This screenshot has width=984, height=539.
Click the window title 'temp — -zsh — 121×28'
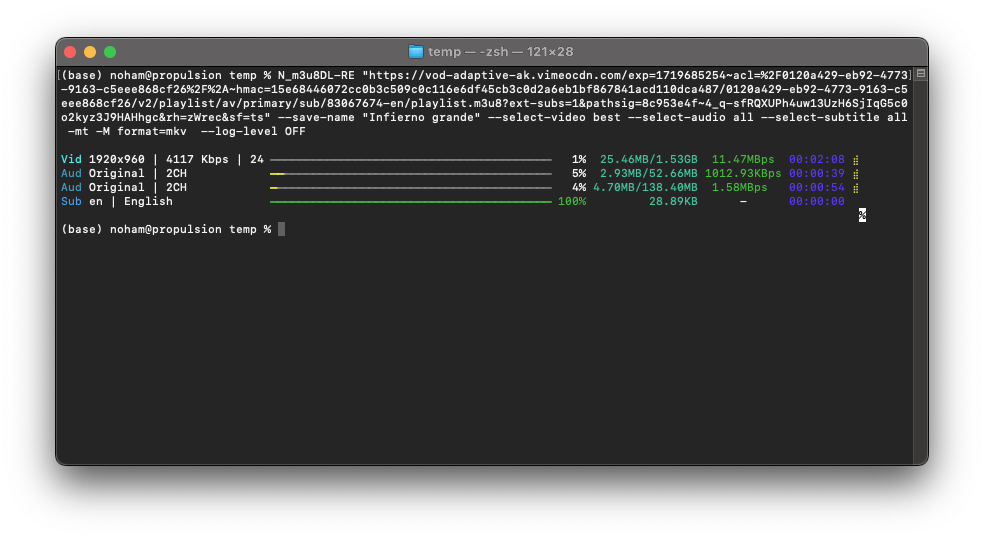(x=500, y=52)
